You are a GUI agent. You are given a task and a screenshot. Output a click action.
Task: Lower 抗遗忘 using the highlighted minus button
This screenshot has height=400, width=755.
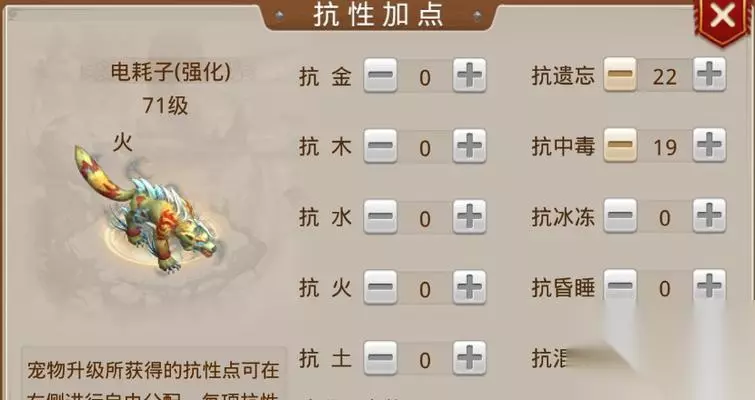click(620, 74)
